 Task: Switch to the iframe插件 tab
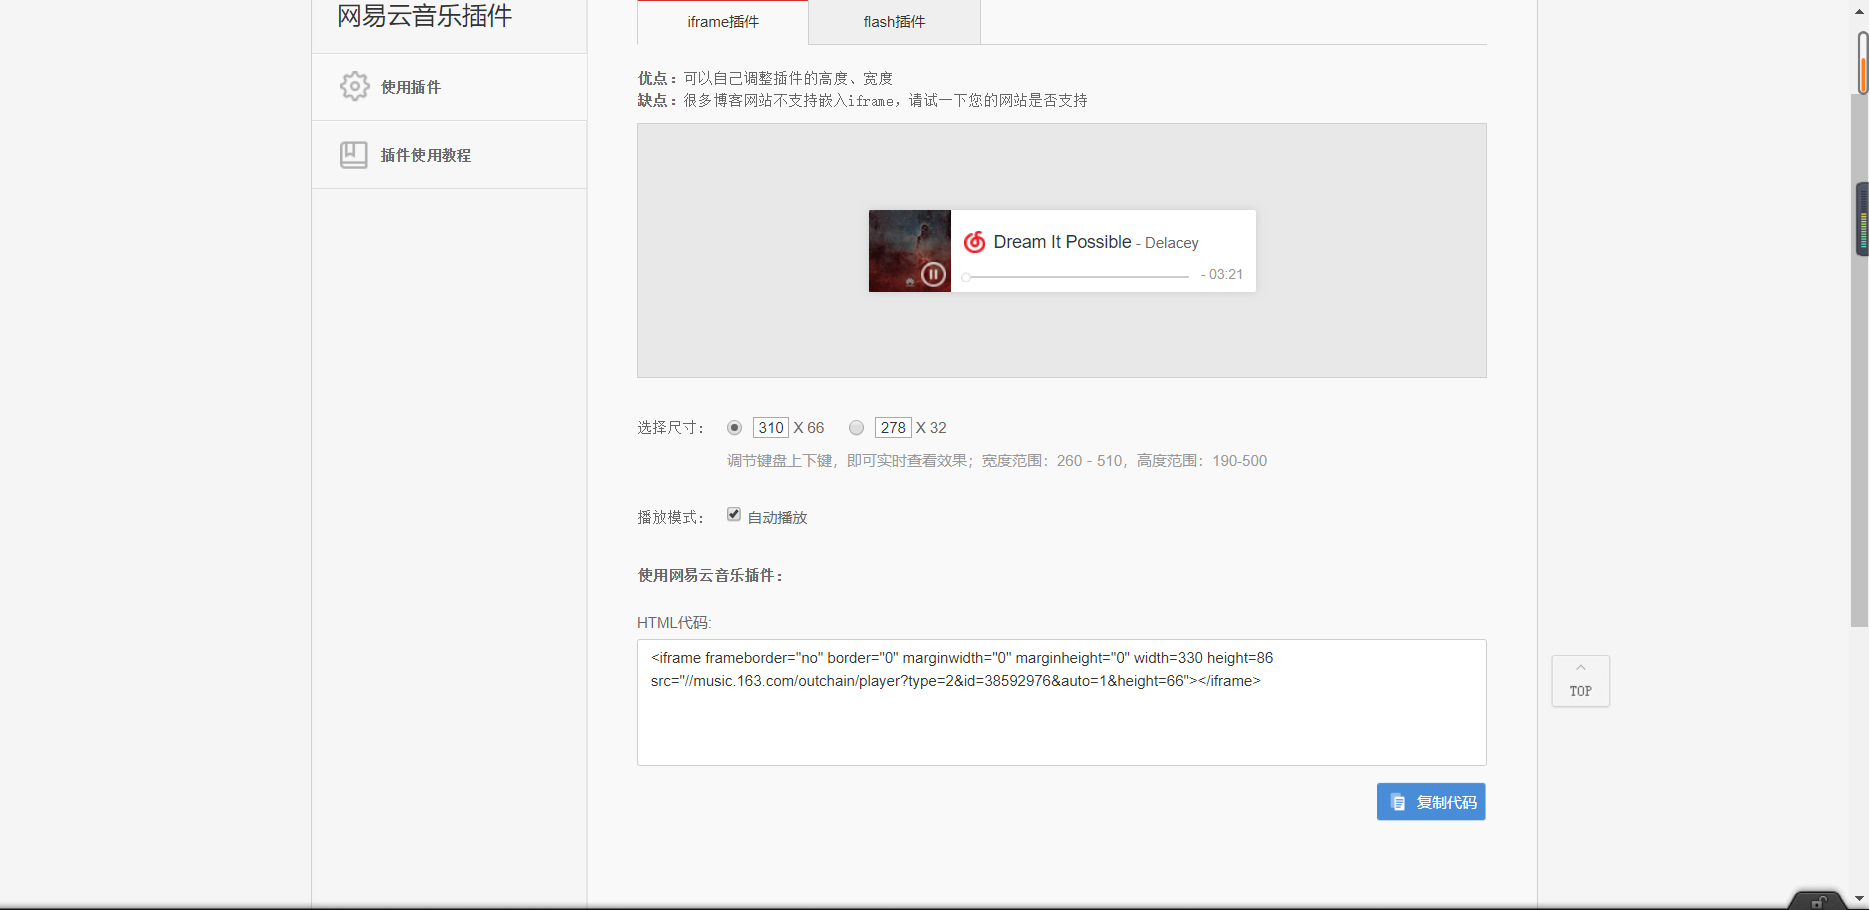pyautogui.click(x=723, y=22)
